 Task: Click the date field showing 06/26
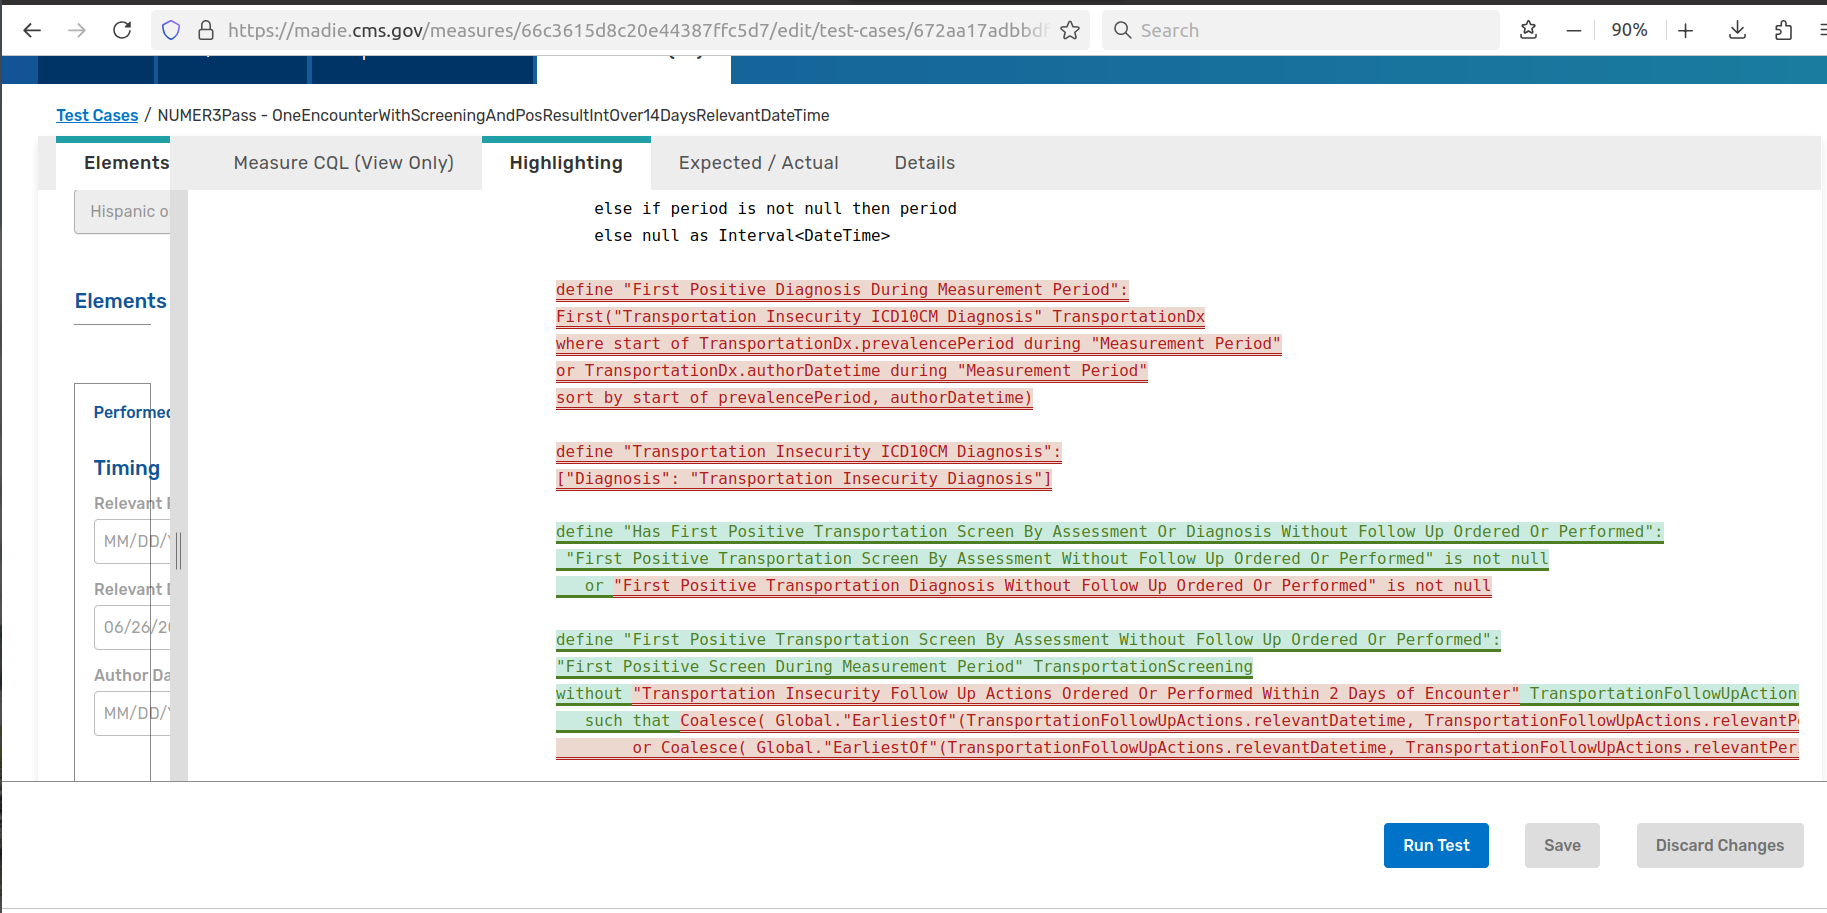[133, 627]
